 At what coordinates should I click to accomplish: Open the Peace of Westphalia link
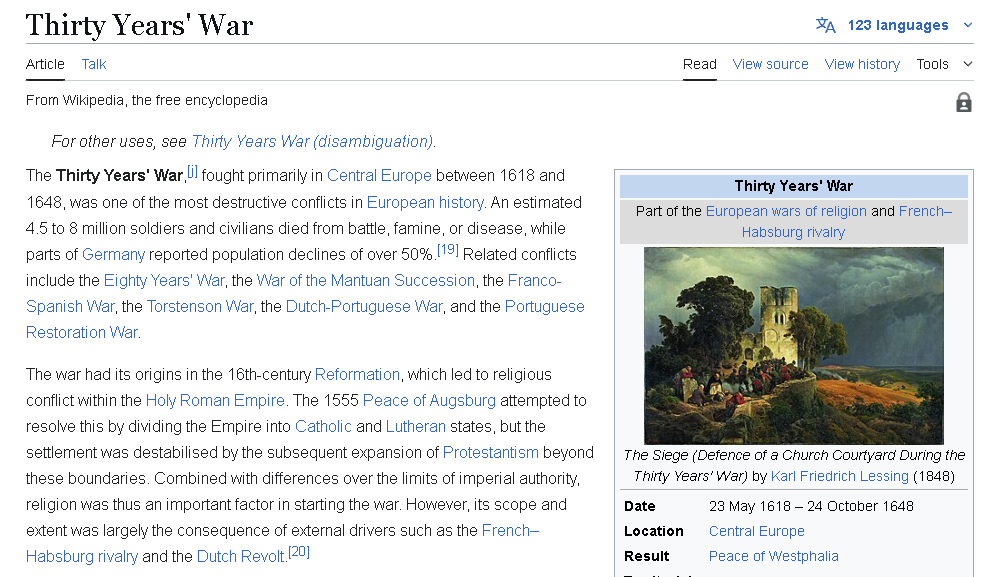(x=773, y=556)
